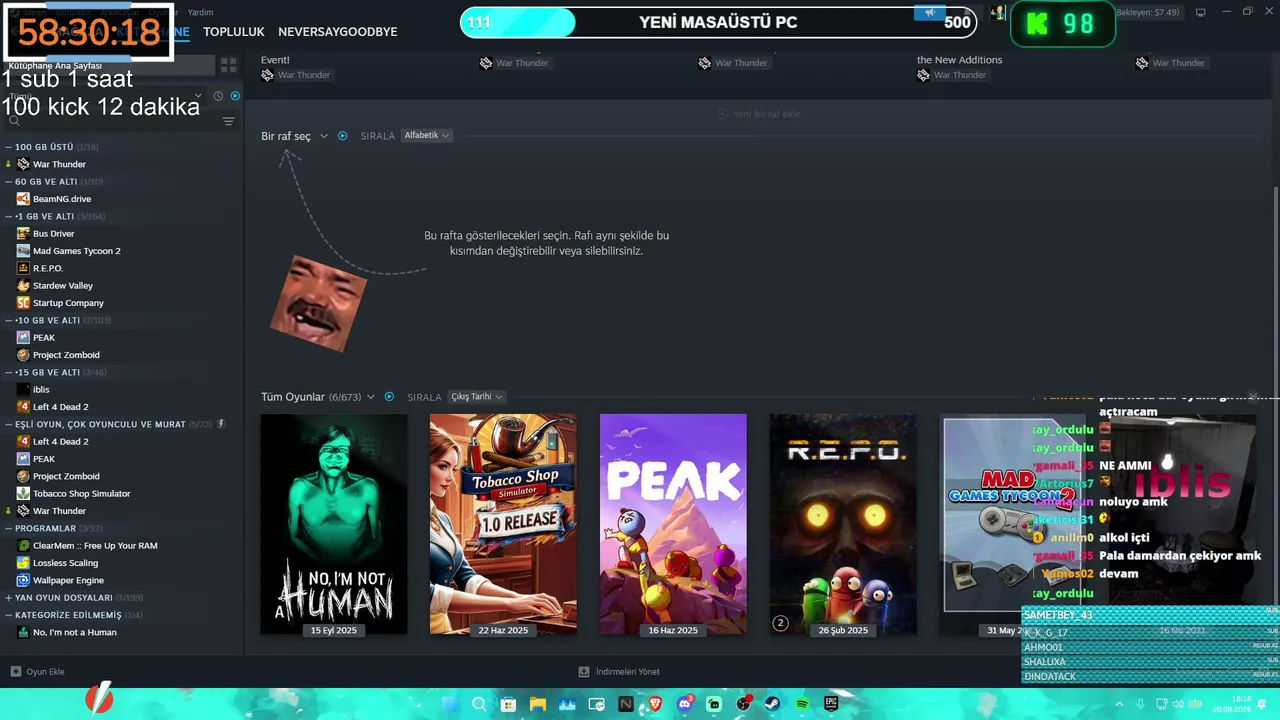Click the Mad Games Tycoon 2 list icon

(23, 251)
